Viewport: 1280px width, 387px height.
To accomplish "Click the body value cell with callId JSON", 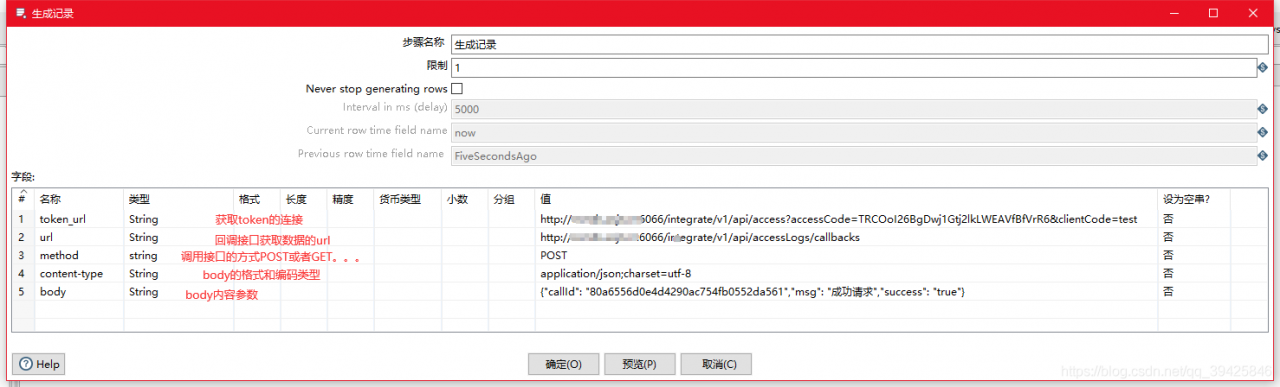I will coord(846,291).
